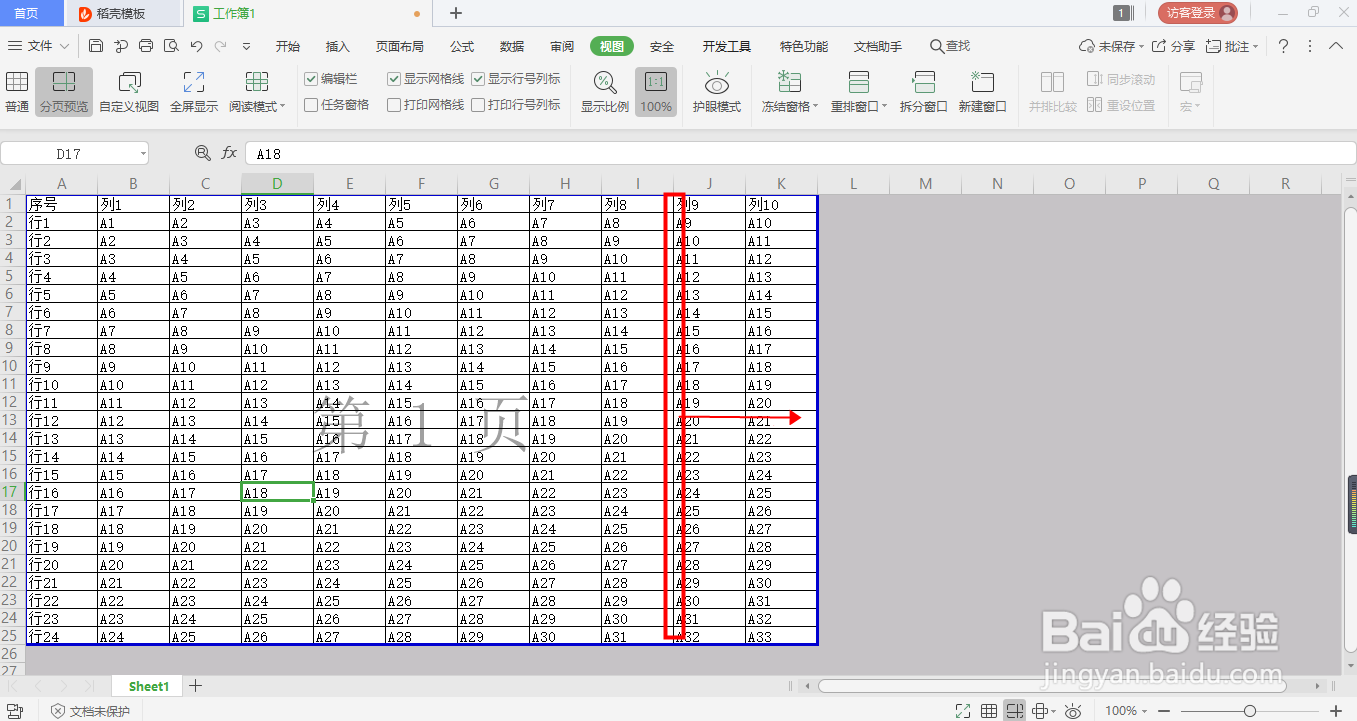Collapse the ribbon with the up chevron

click(x=1336, y=46)
